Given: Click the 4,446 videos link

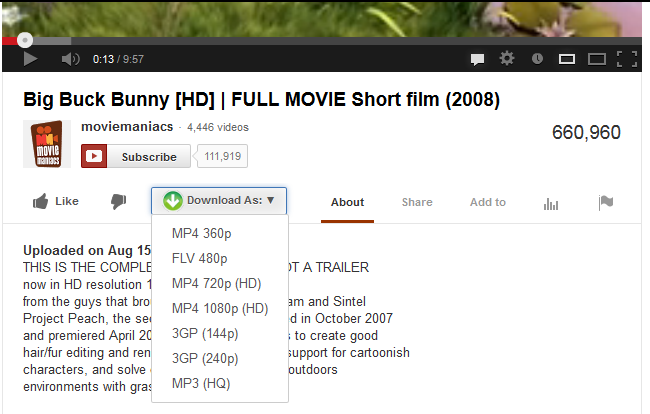Looking at the screenshot, I should (218, 127).
